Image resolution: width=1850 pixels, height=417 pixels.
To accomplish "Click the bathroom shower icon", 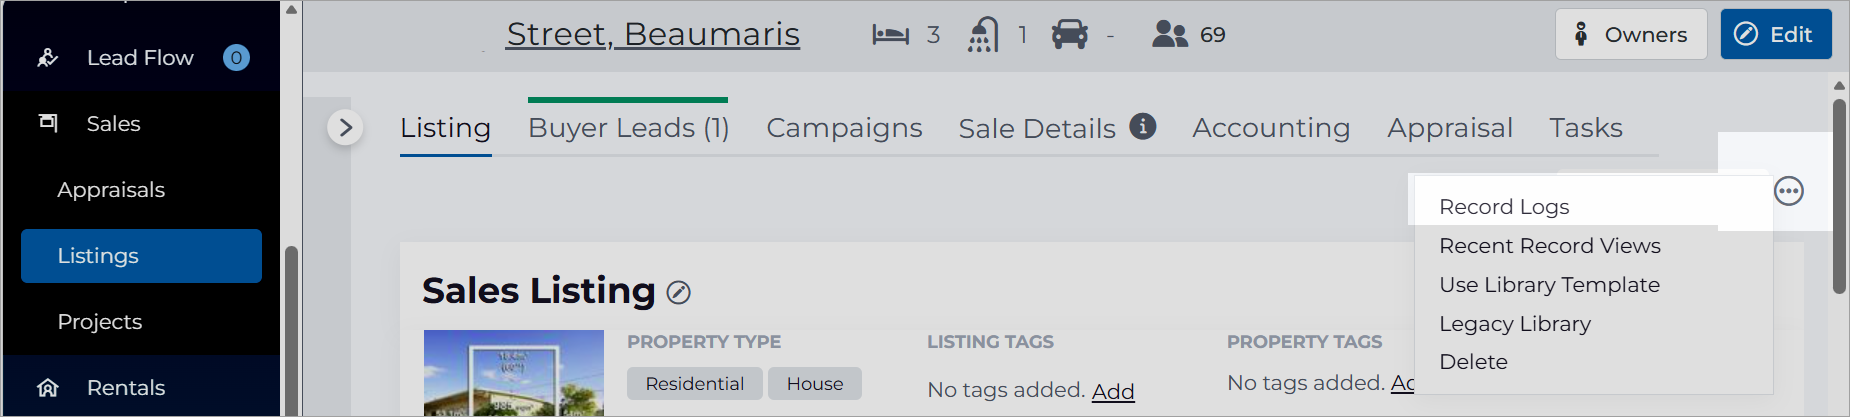I will coord(983,35).
